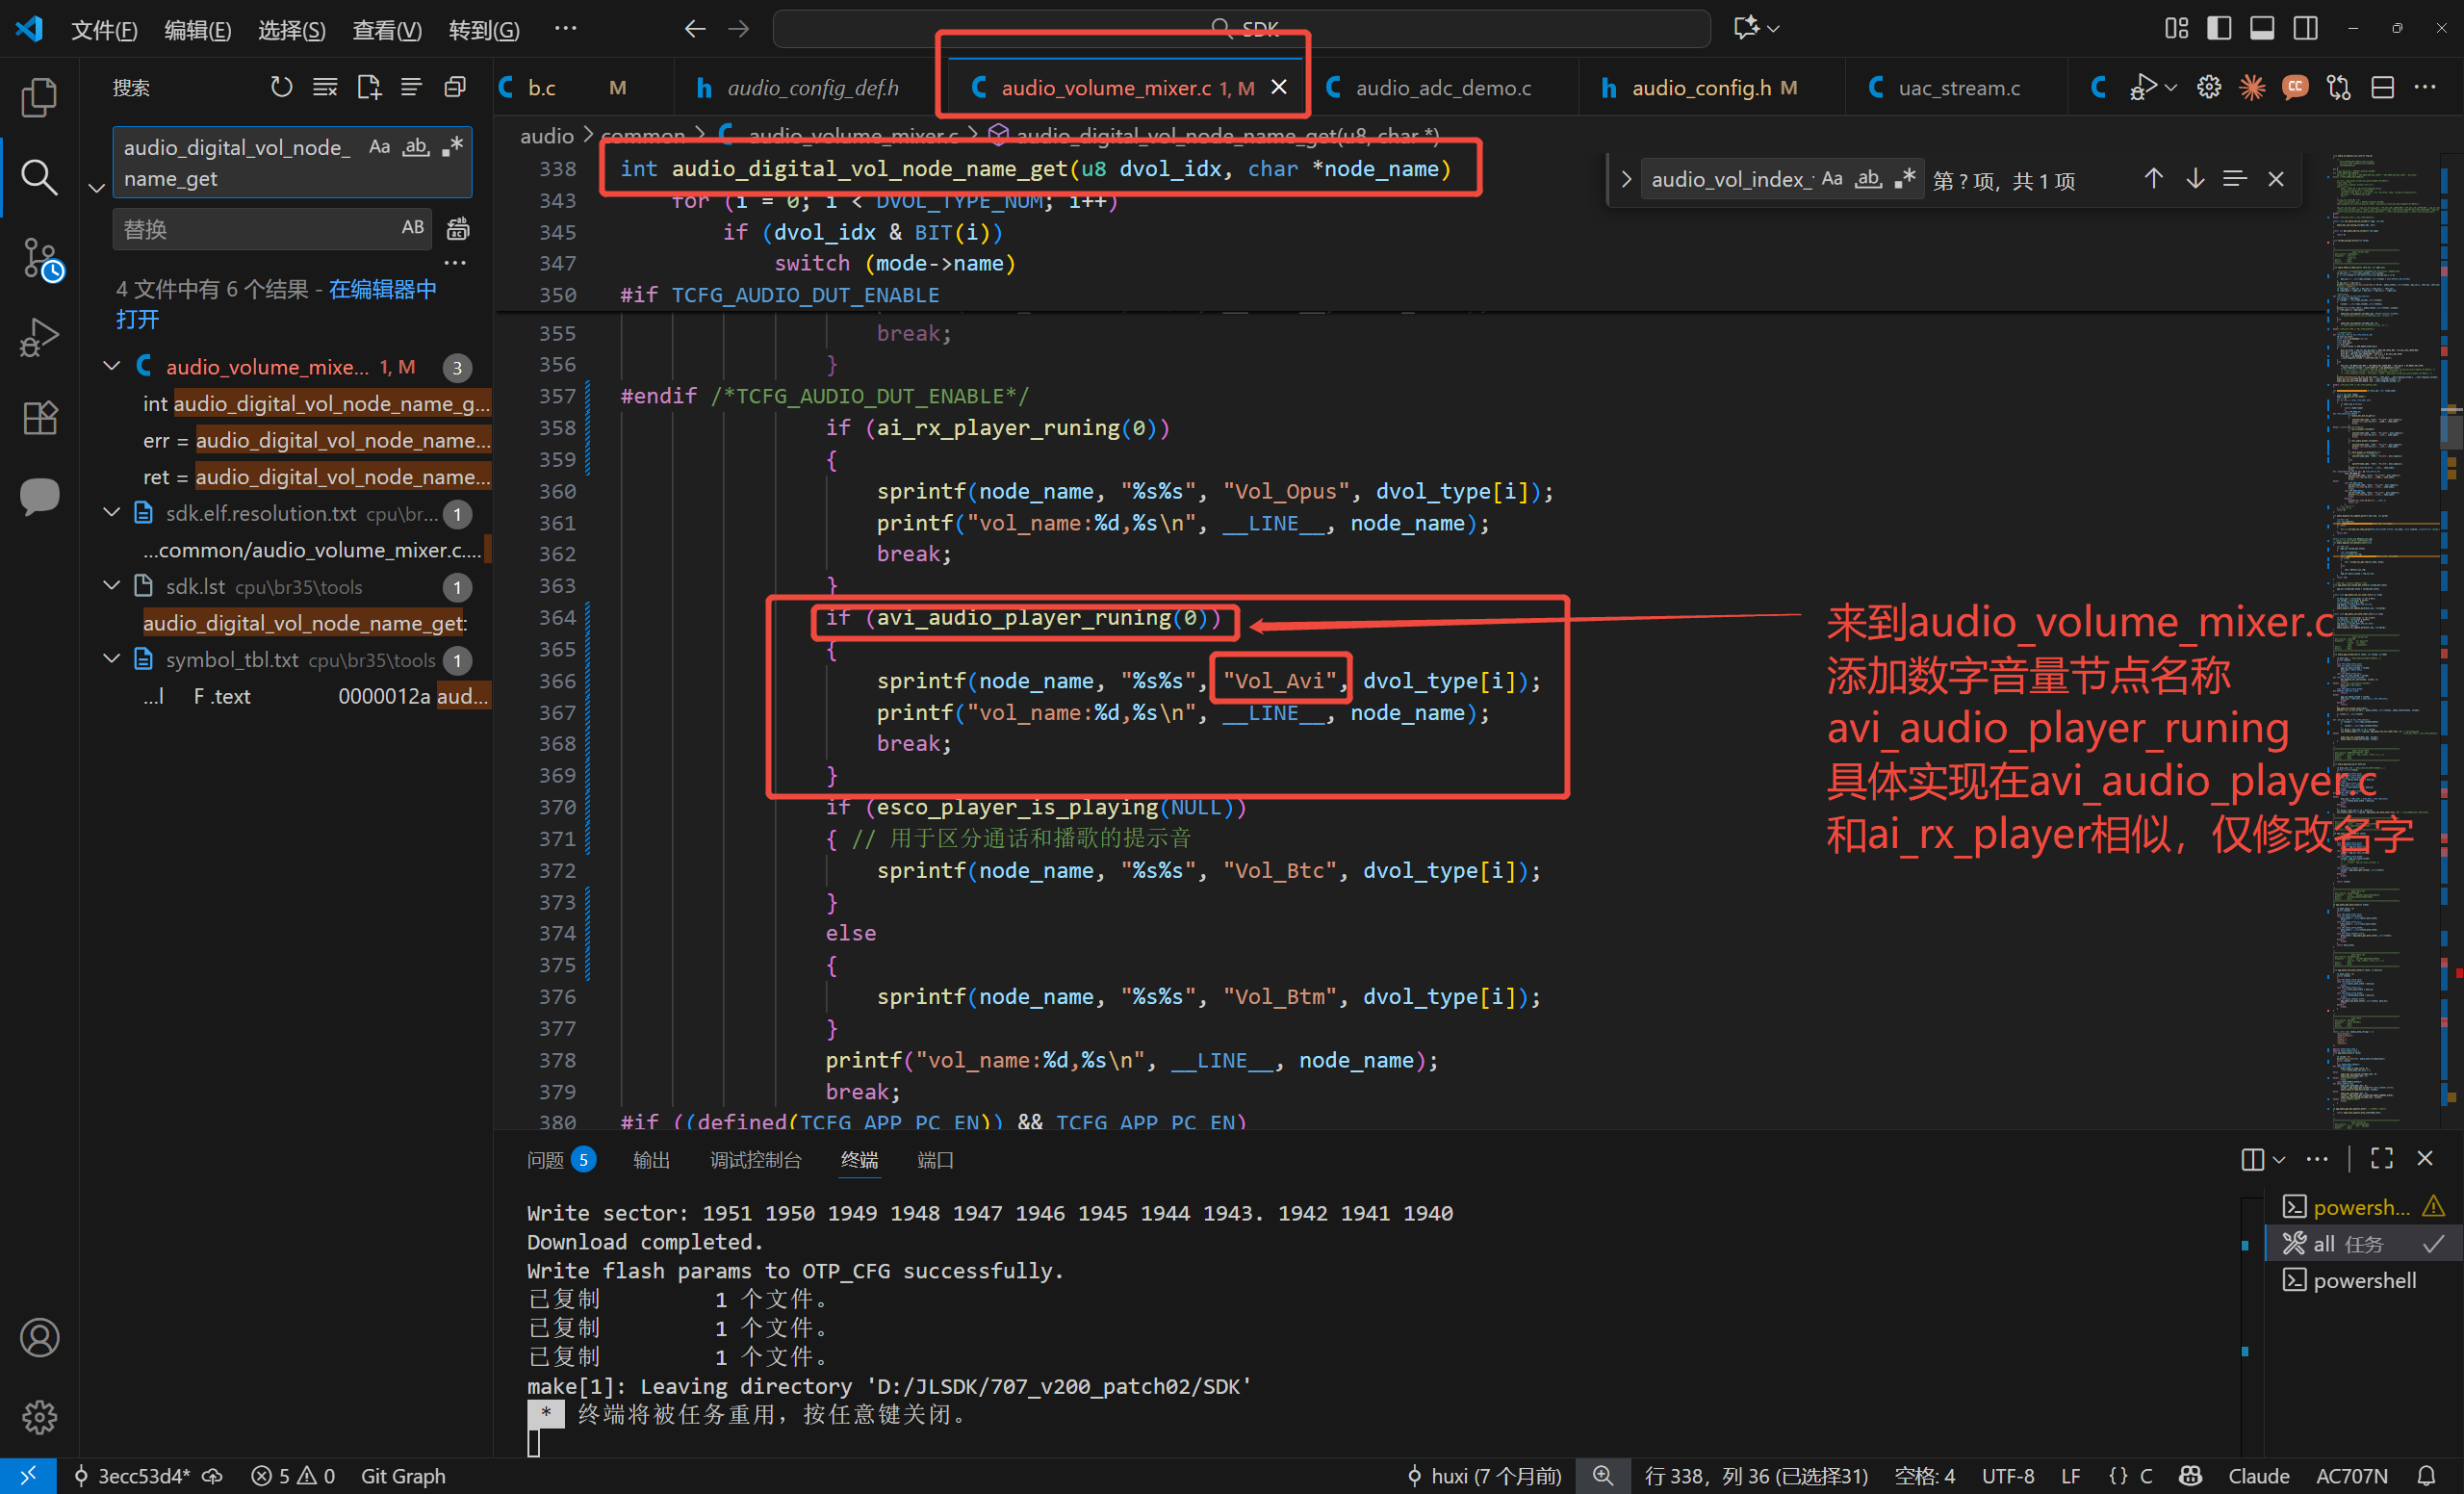The image size is (2464, 1494).
Task: Open Extensions view icon
Action: (x=39, y=417)
